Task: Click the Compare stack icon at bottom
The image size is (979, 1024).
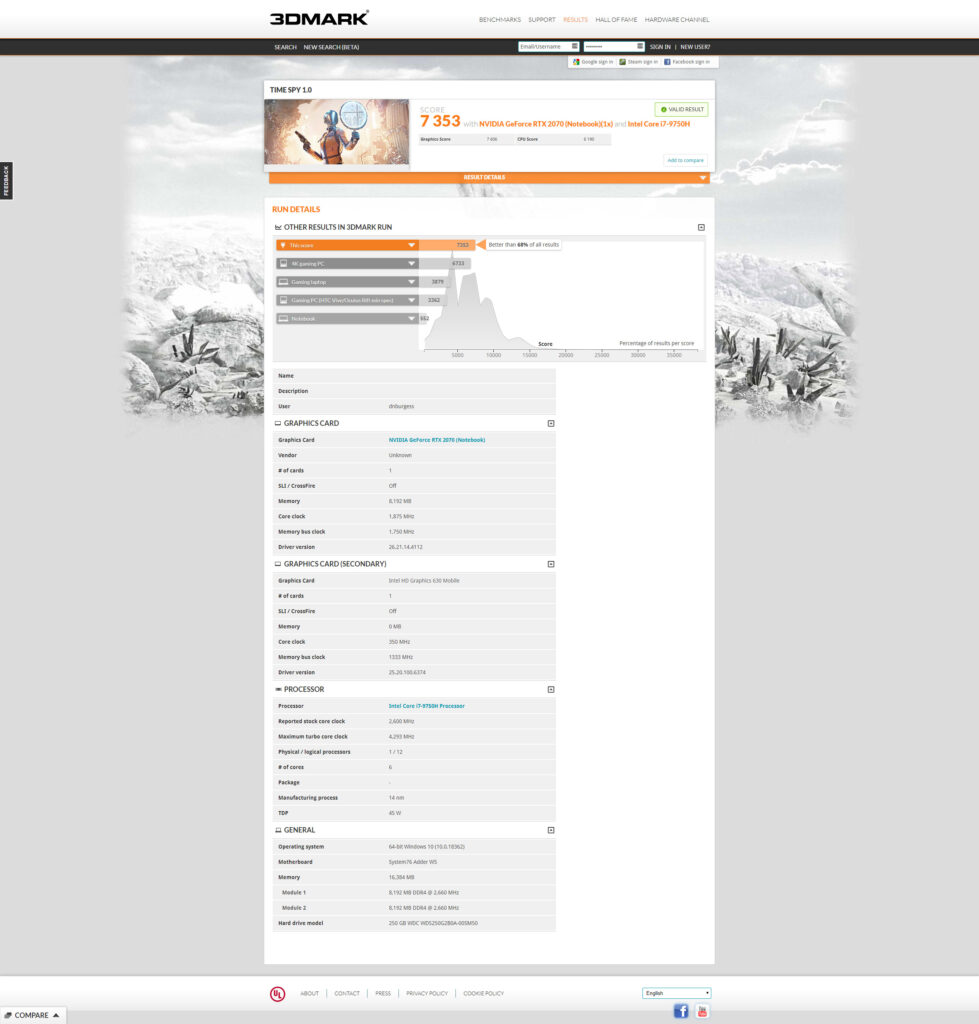Action: pos(8,1015)
